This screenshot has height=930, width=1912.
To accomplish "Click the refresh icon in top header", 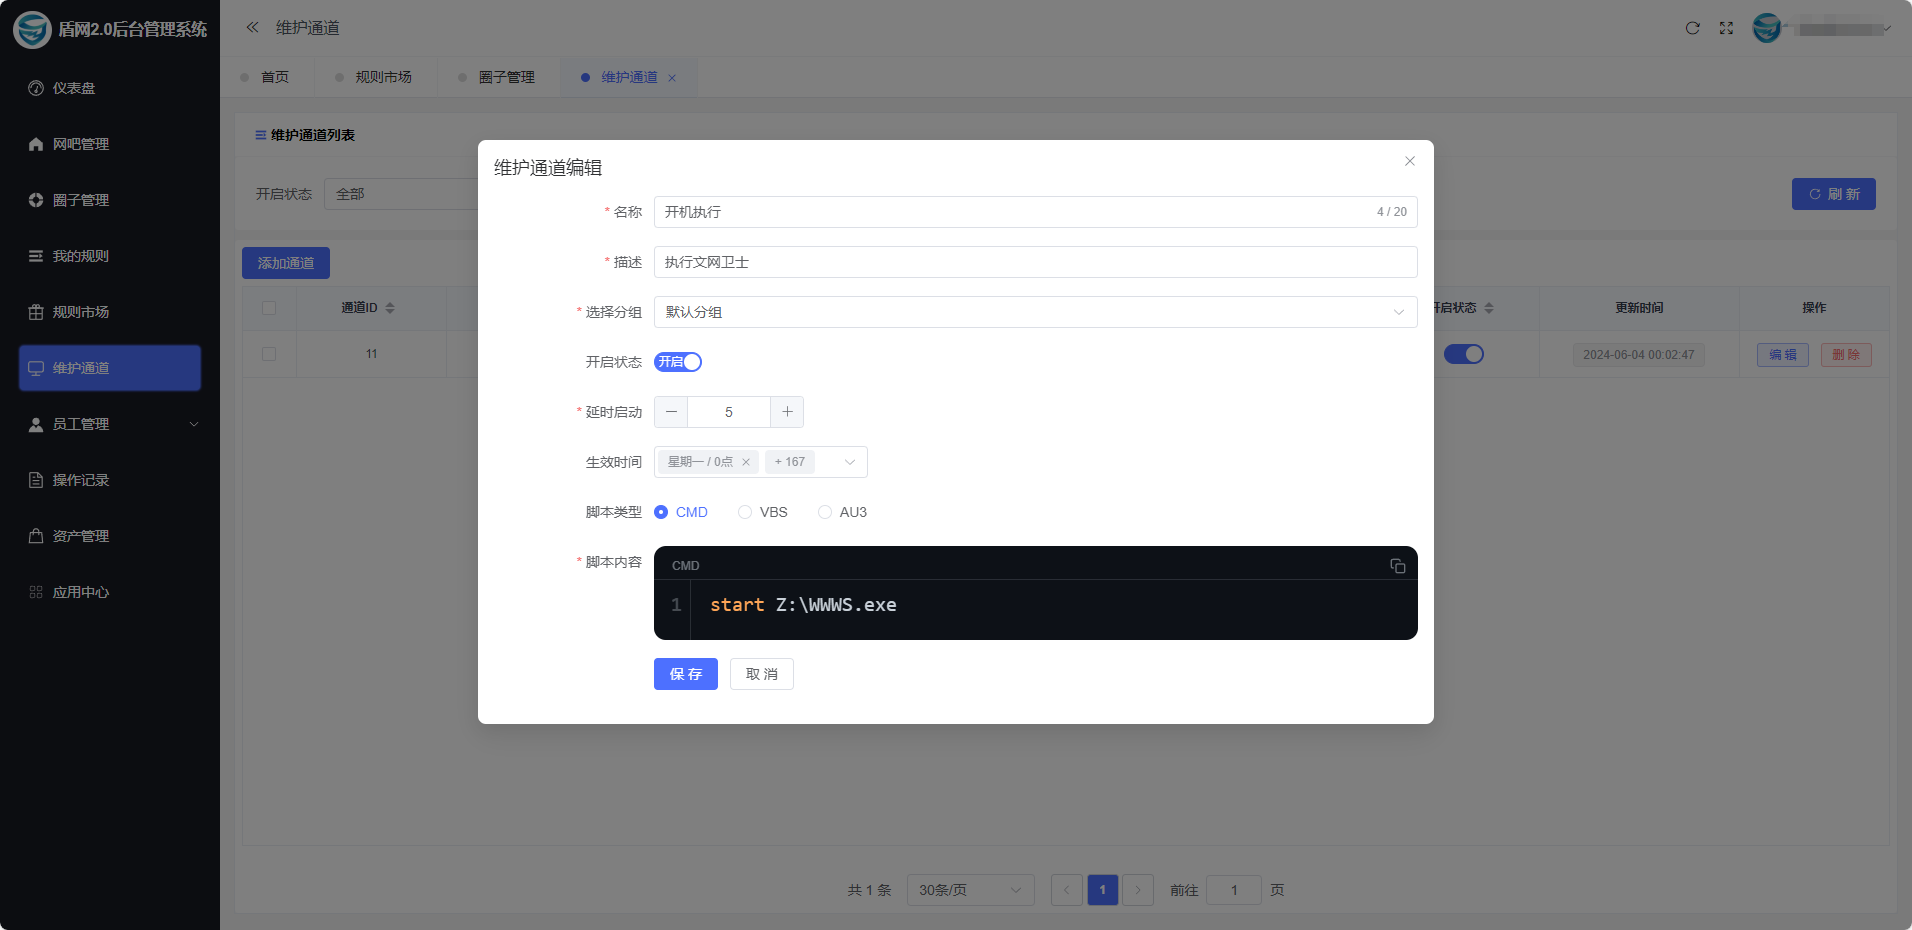I will (x=1692, y=28).
